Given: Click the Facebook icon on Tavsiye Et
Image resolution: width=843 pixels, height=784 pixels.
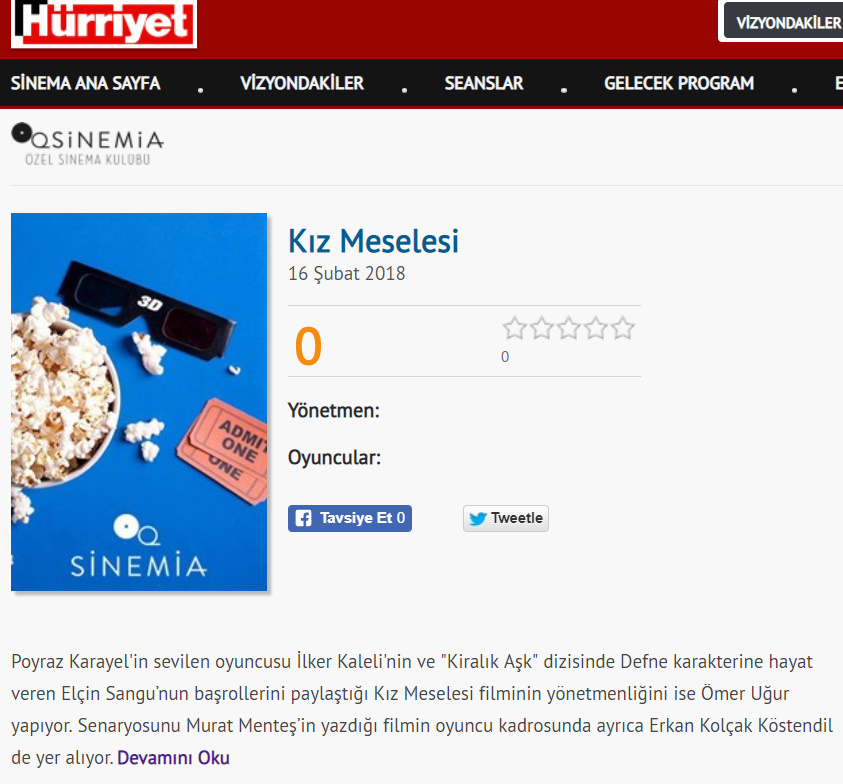Looking at the screenshot, I should pos(303,518).
